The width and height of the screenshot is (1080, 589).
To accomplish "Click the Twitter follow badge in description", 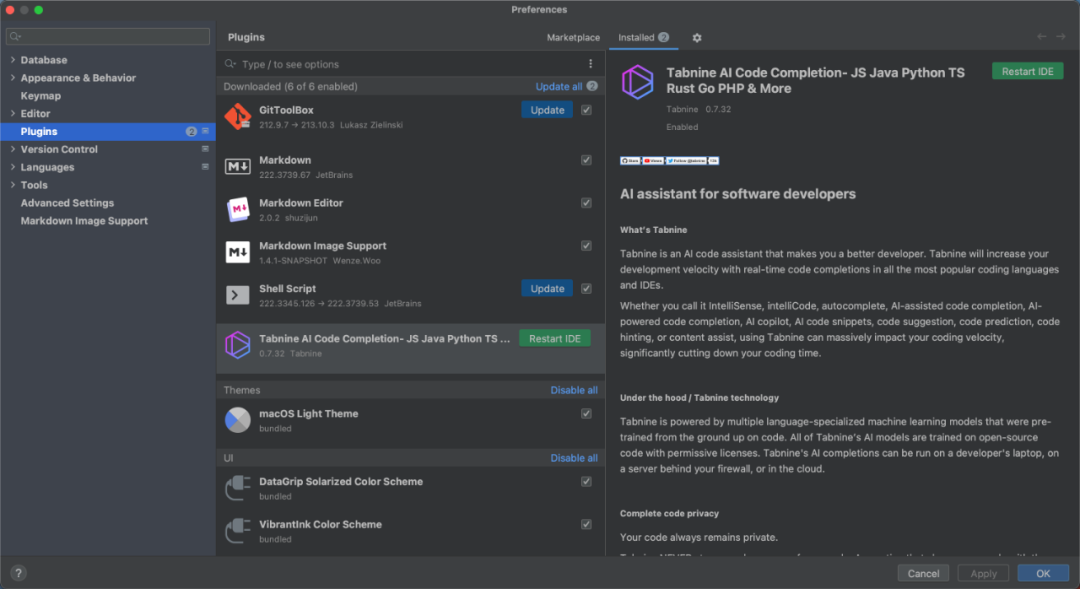I will [x=686, y=161].
